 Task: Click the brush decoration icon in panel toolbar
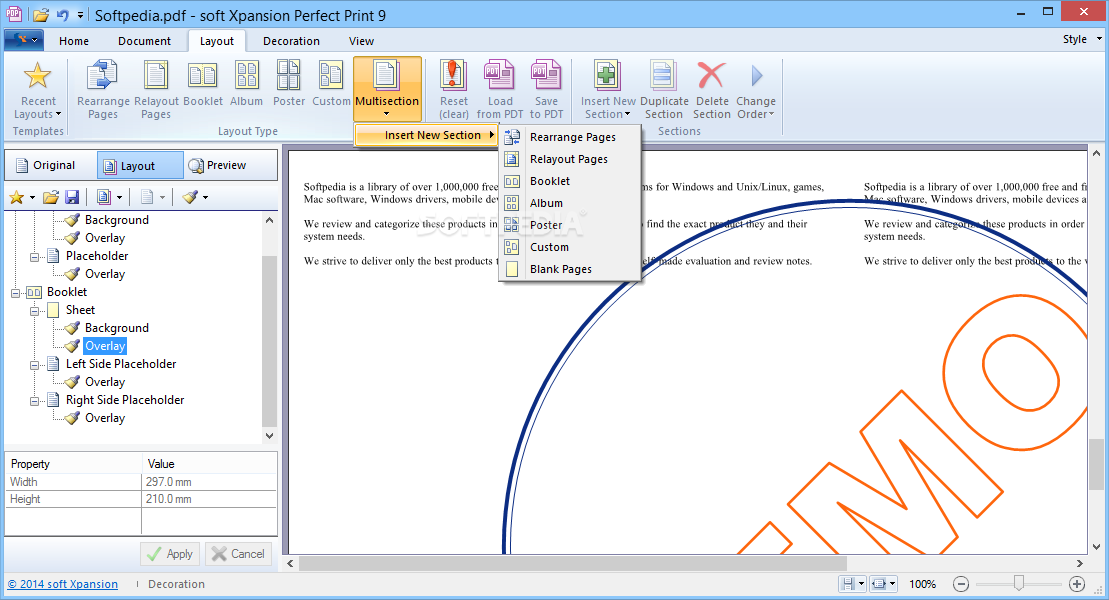tap(190, 197)
